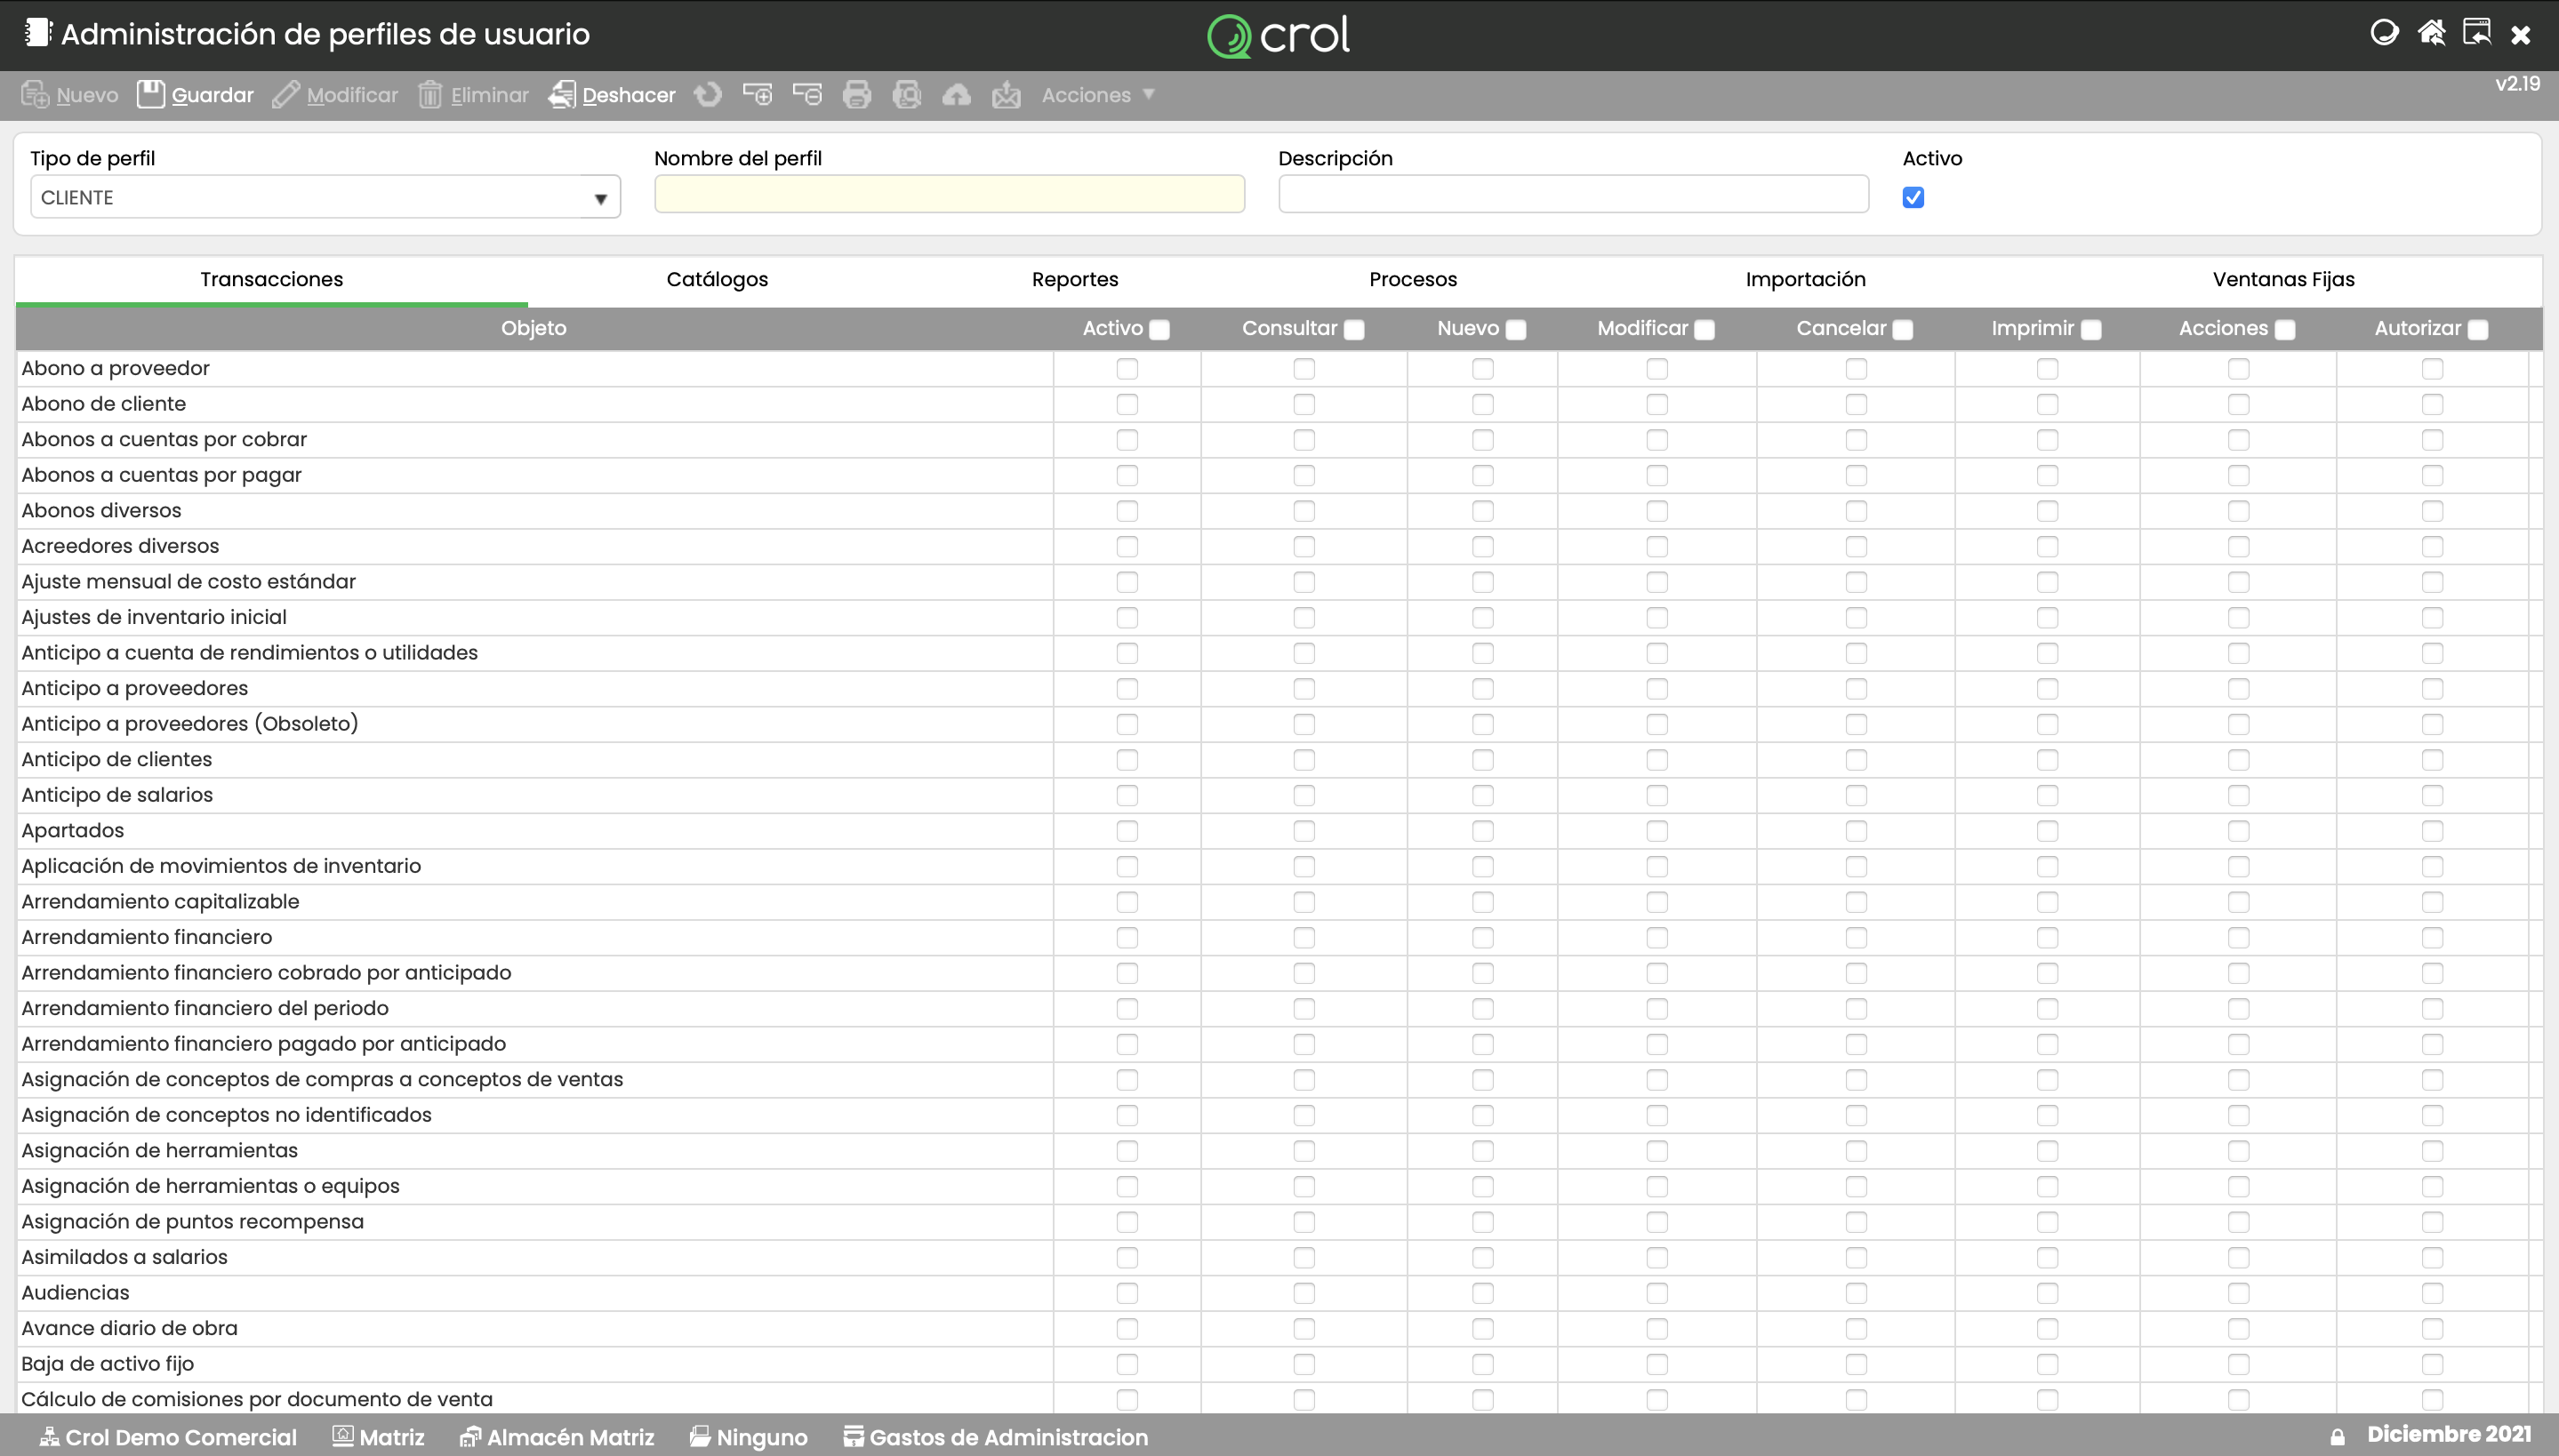This screenshot has height=1456, width=2559.
Task: Switch to the Catálogos tab
Action: coord(717,280)
